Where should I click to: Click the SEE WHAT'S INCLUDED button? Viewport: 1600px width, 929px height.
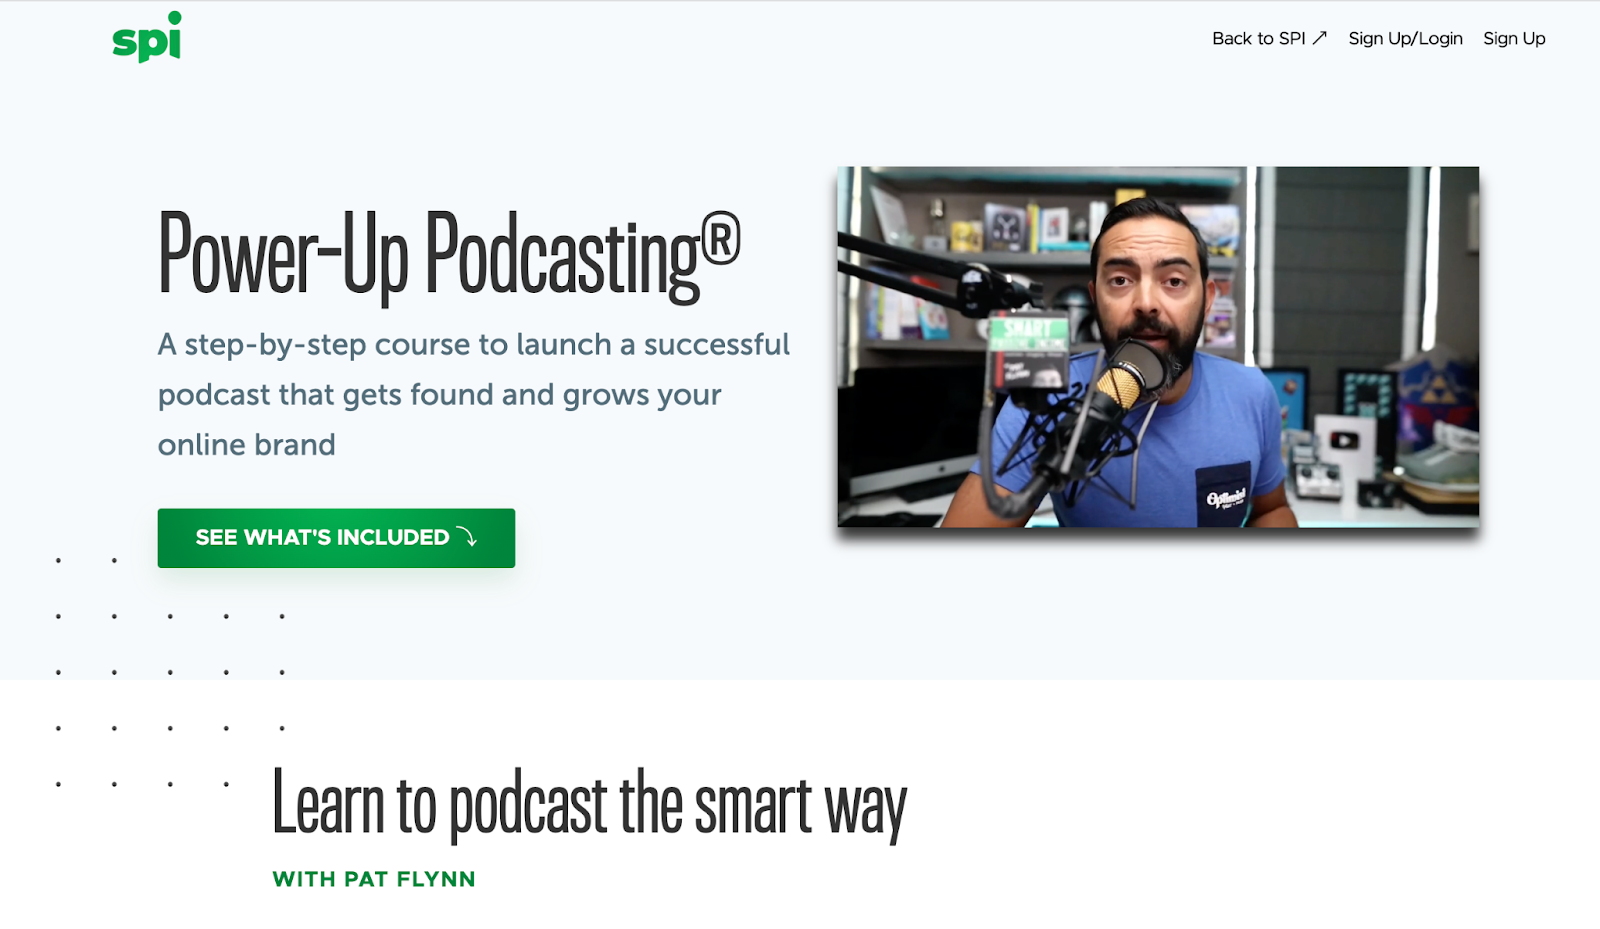pos(335,537)
